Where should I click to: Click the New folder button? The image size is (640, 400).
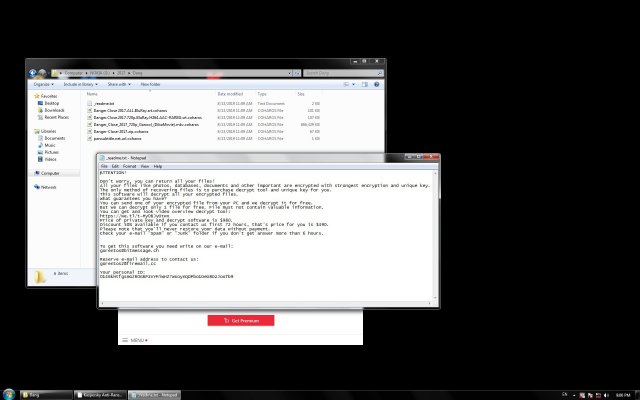pos(150,84)
